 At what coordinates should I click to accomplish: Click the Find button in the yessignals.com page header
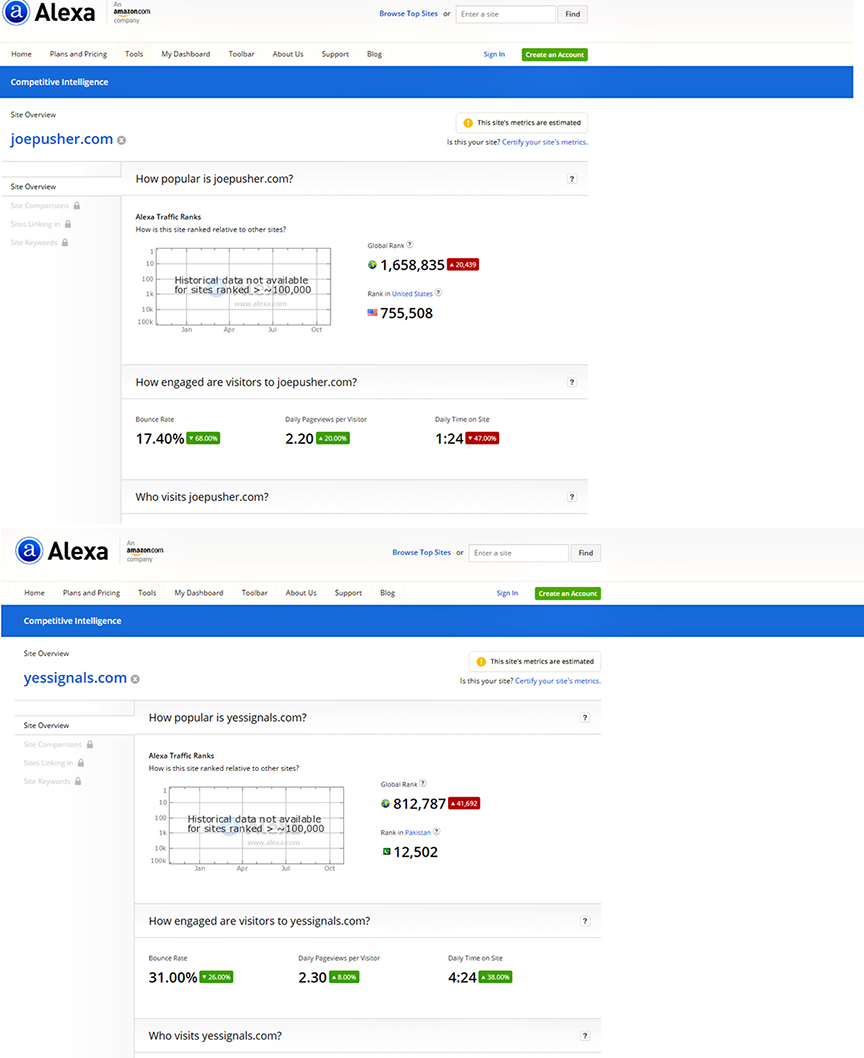point(585,553)
